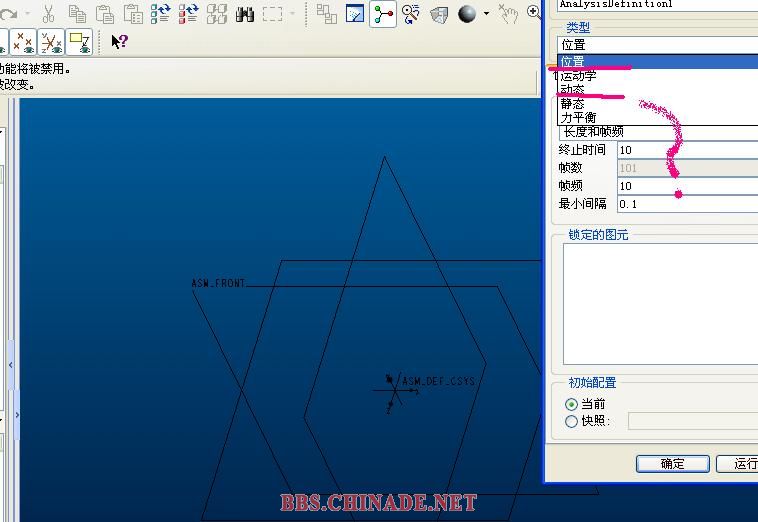Viewport: 758px width, 522px height.
Task: Click the 确定 button
Action: 672,464
